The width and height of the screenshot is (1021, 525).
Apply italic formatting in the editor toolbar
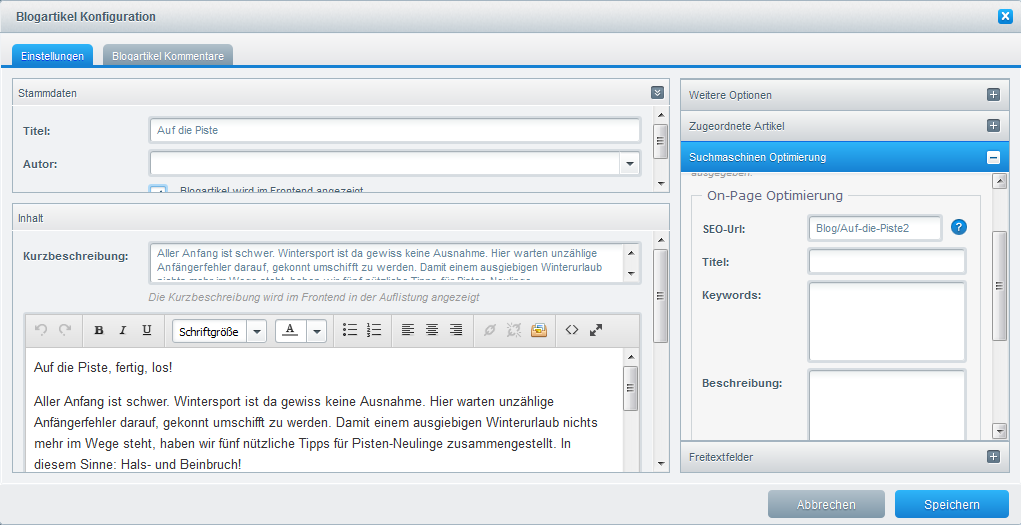point(123,330)
